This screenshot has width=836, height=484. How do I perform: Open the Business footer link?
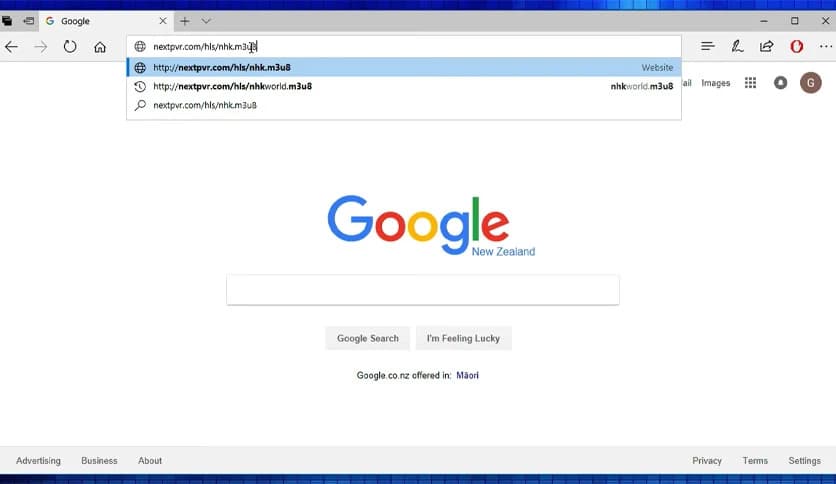tap(99, 461)
